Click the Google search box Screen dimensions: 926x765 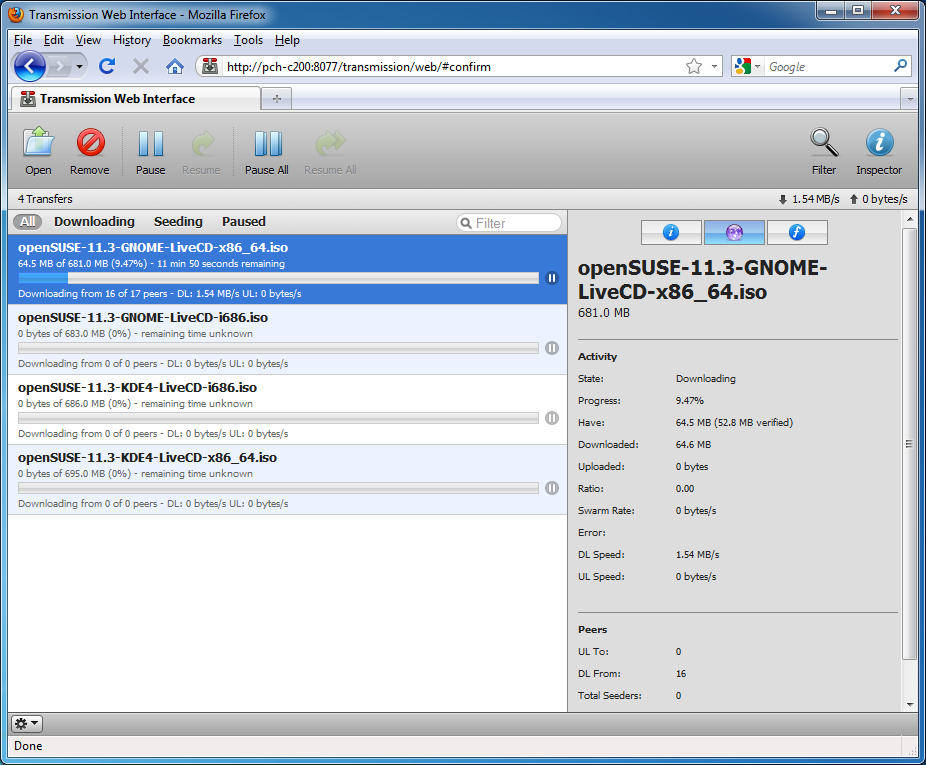(829, 66)
